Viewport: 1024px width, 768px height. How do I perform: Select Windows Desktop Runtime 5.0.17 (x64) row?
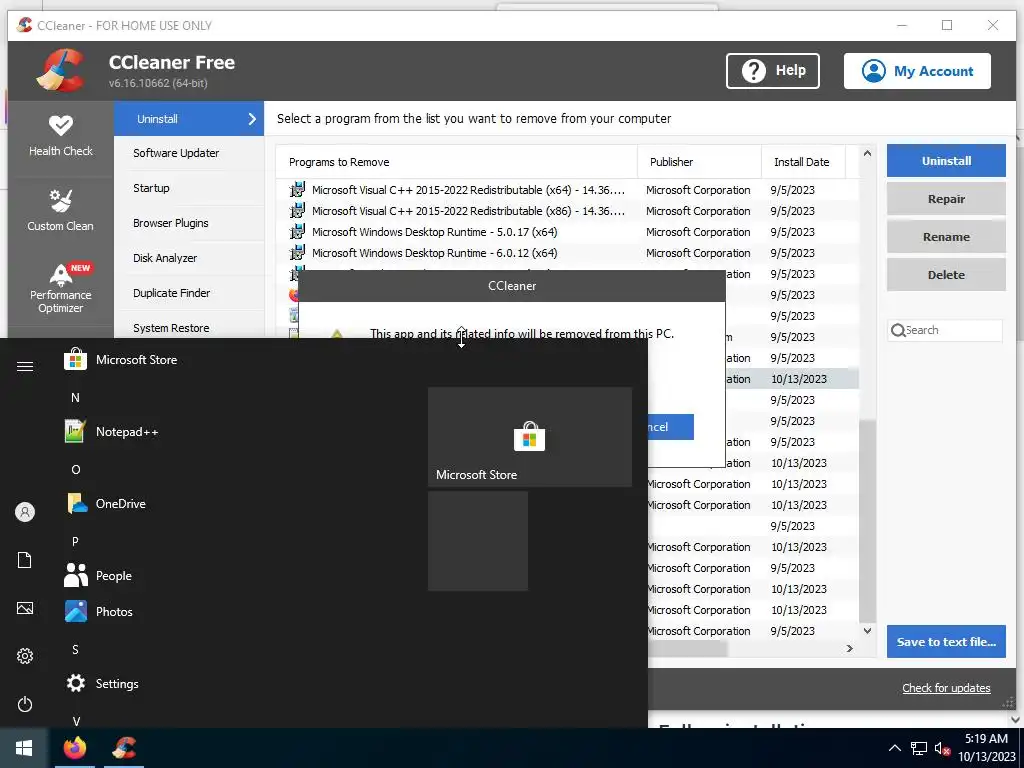click(567, 232)
